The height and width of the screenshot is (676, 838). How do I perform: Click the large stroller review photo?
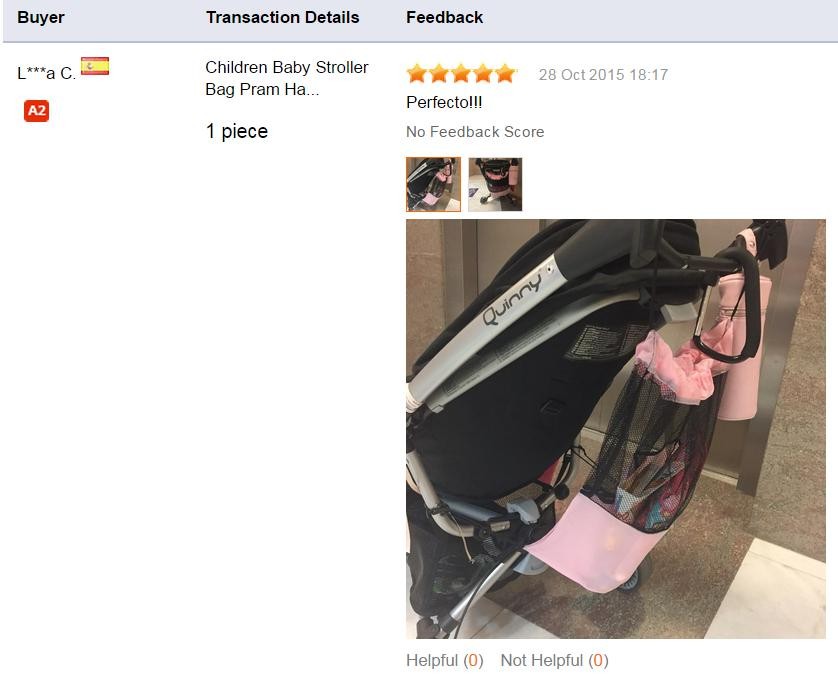tap(616, 429)
